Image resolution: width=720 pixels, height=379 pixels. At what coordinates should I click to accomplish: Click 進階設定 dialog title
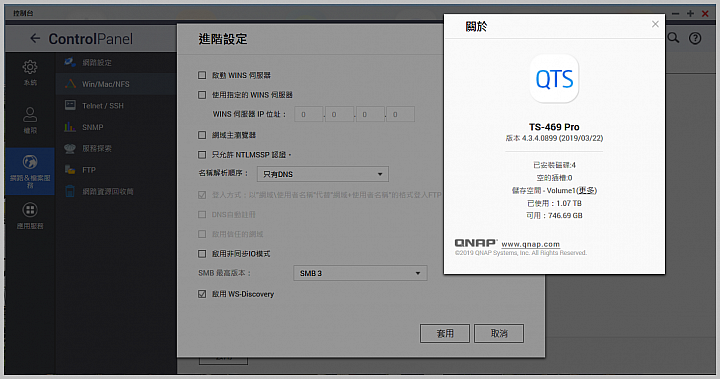[x=223, y=39]
